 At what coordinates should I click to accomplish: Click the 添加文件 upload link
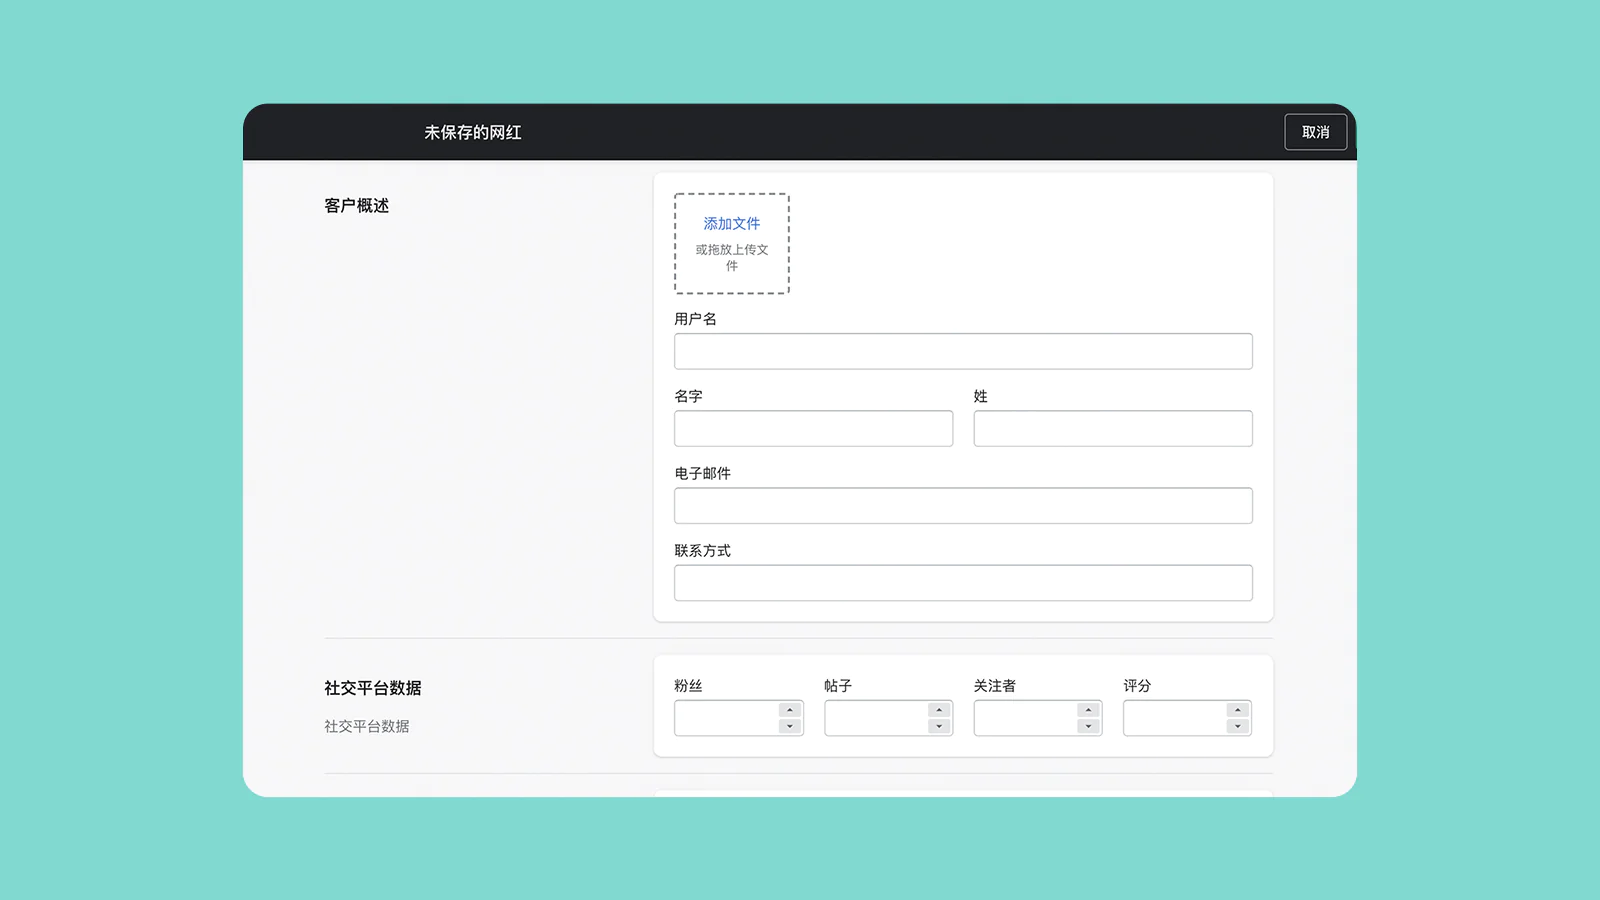click(732, 224)
